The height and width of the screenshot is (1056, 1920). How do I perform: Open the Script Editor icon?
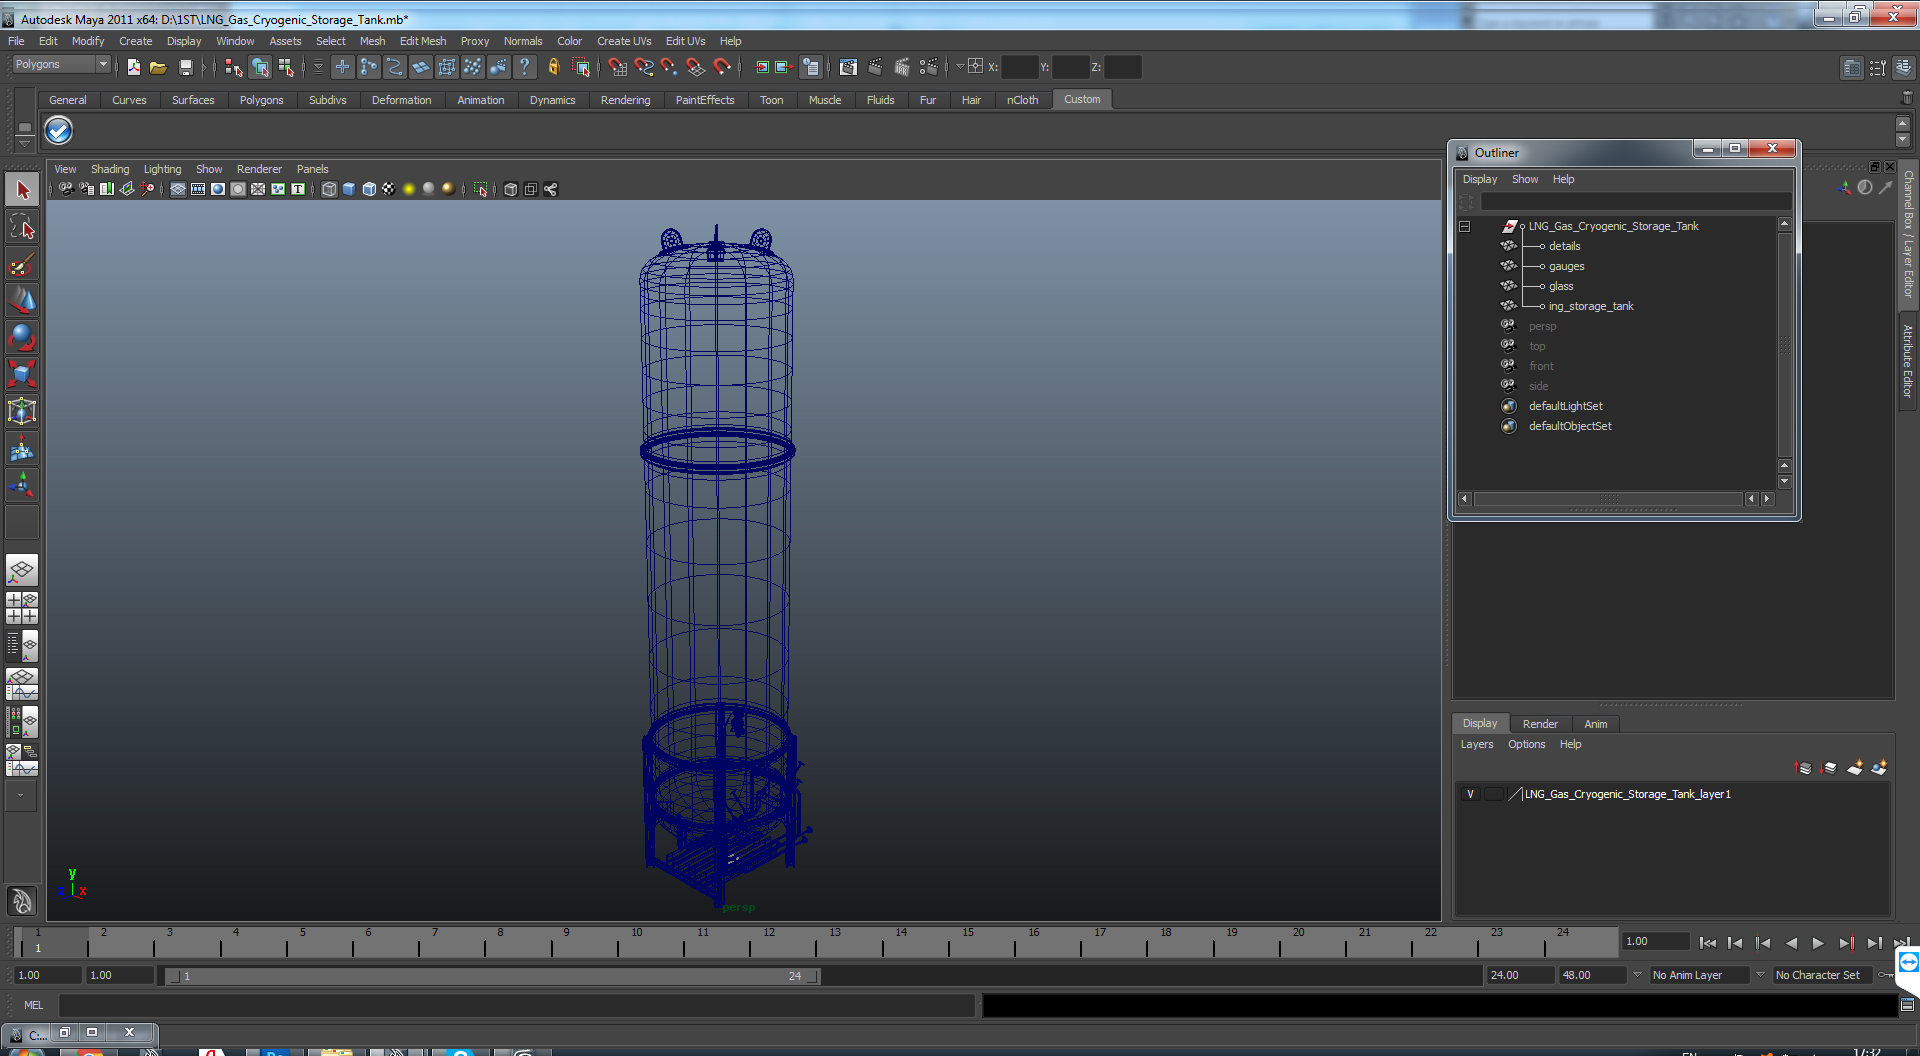click(1907, 1004)
